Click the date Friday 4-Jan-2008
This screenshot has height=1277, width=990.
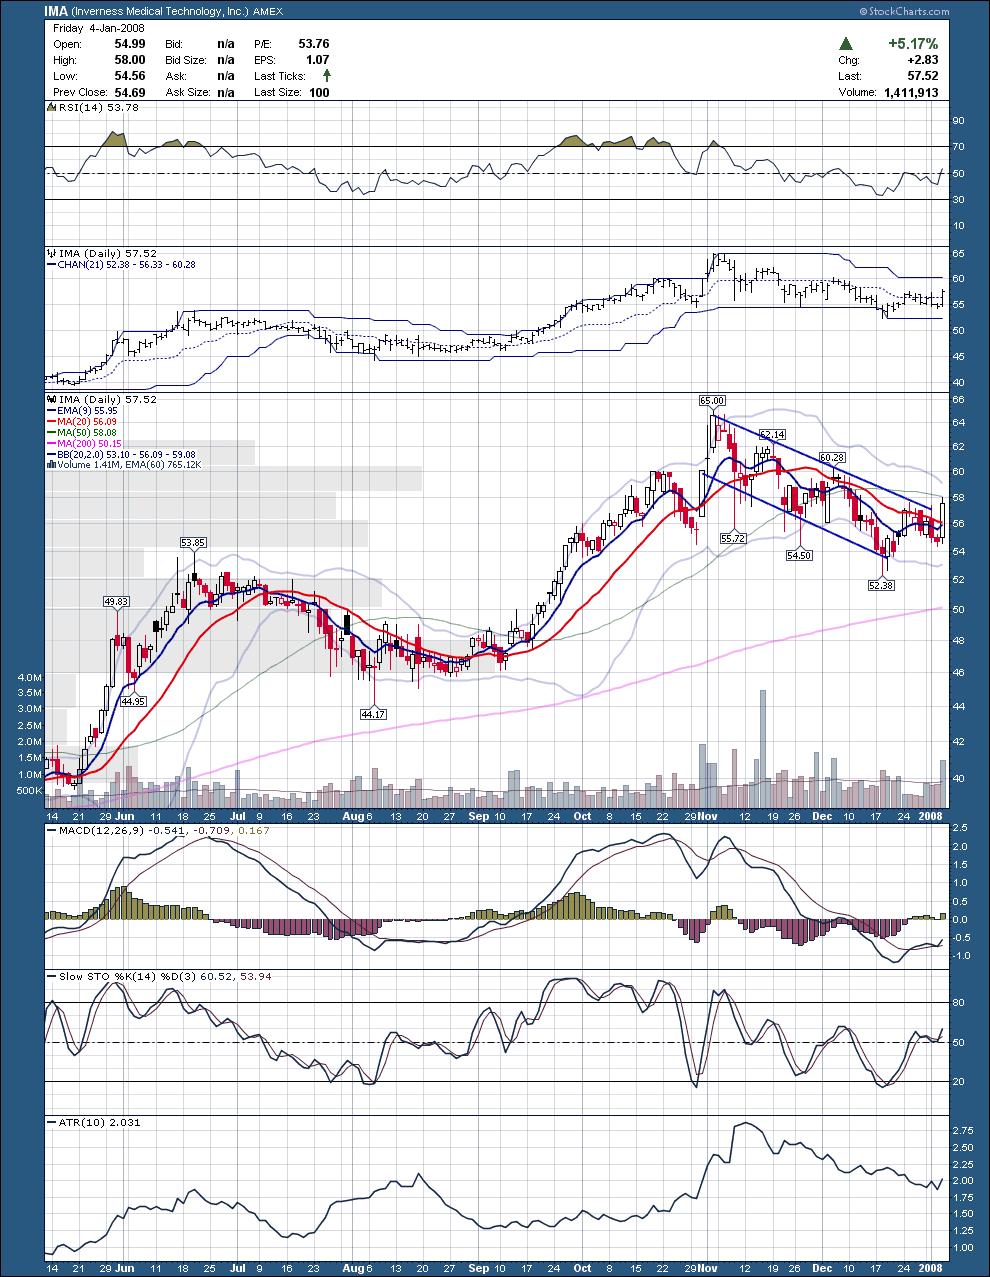coord(98,29)
